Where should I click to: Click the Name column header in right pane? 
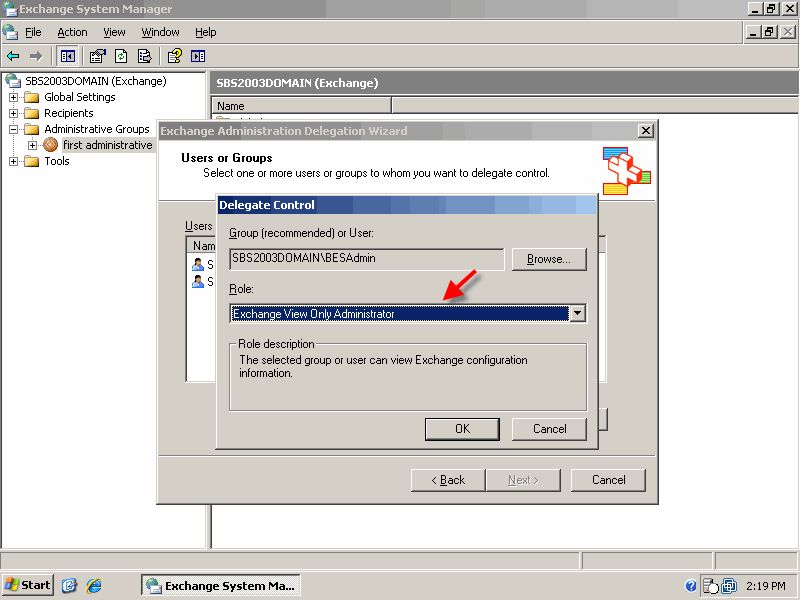tap(302, 106)
